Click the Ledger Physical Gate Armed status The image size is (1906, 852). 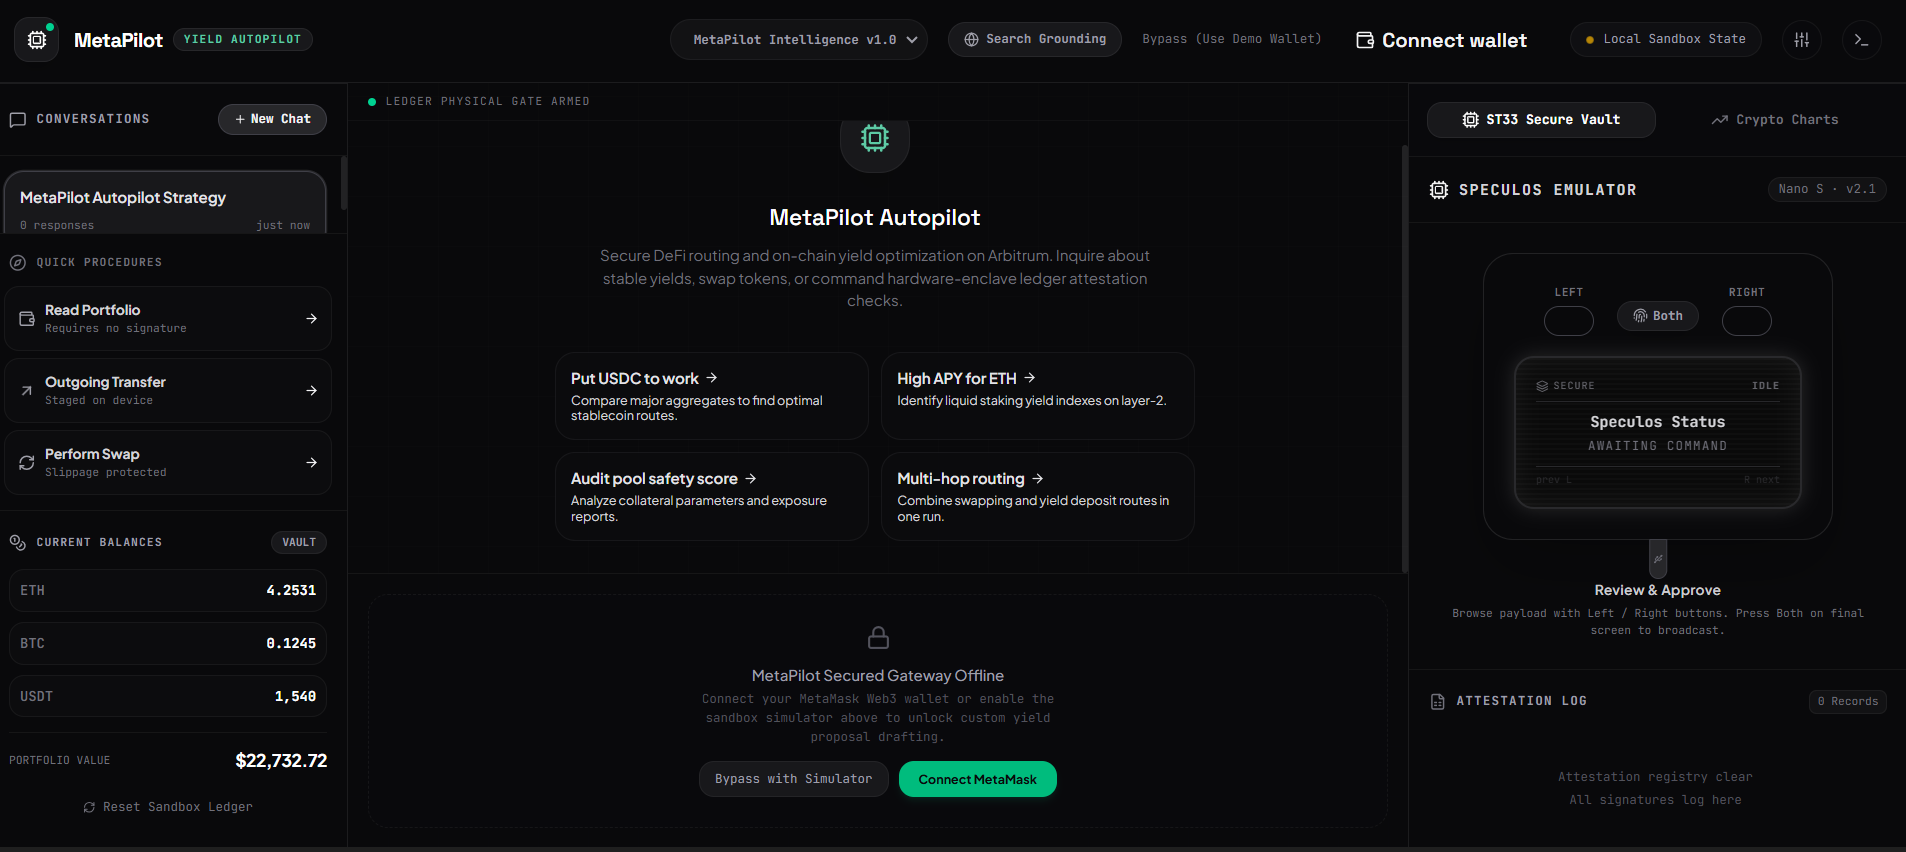click(479, 102)
